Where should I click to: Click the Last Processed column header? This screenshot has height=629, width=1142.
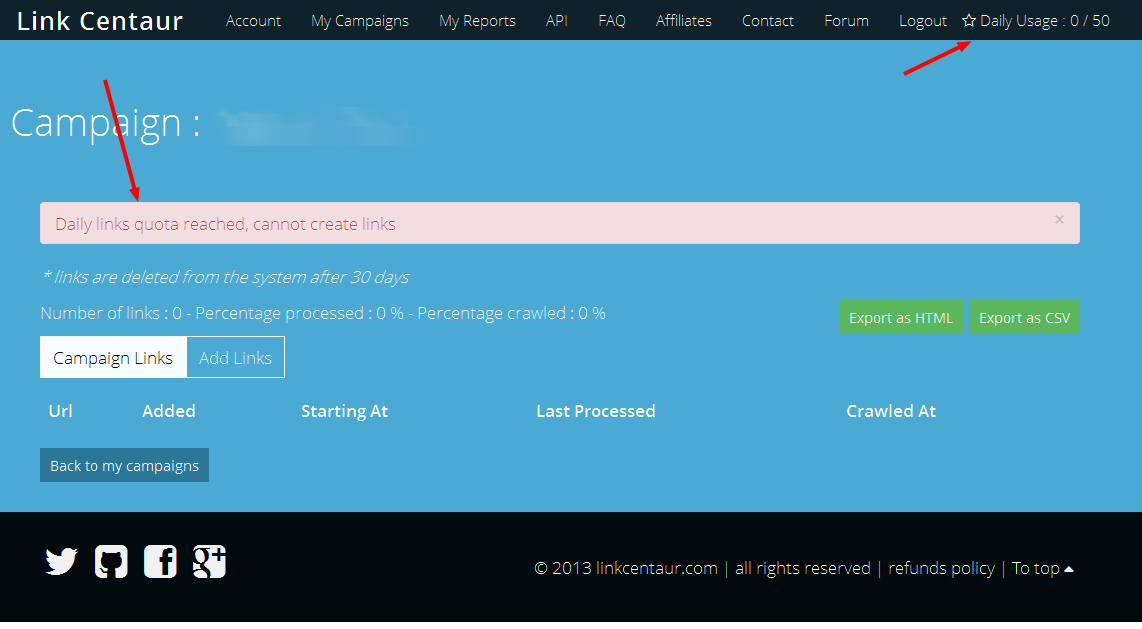596,411
